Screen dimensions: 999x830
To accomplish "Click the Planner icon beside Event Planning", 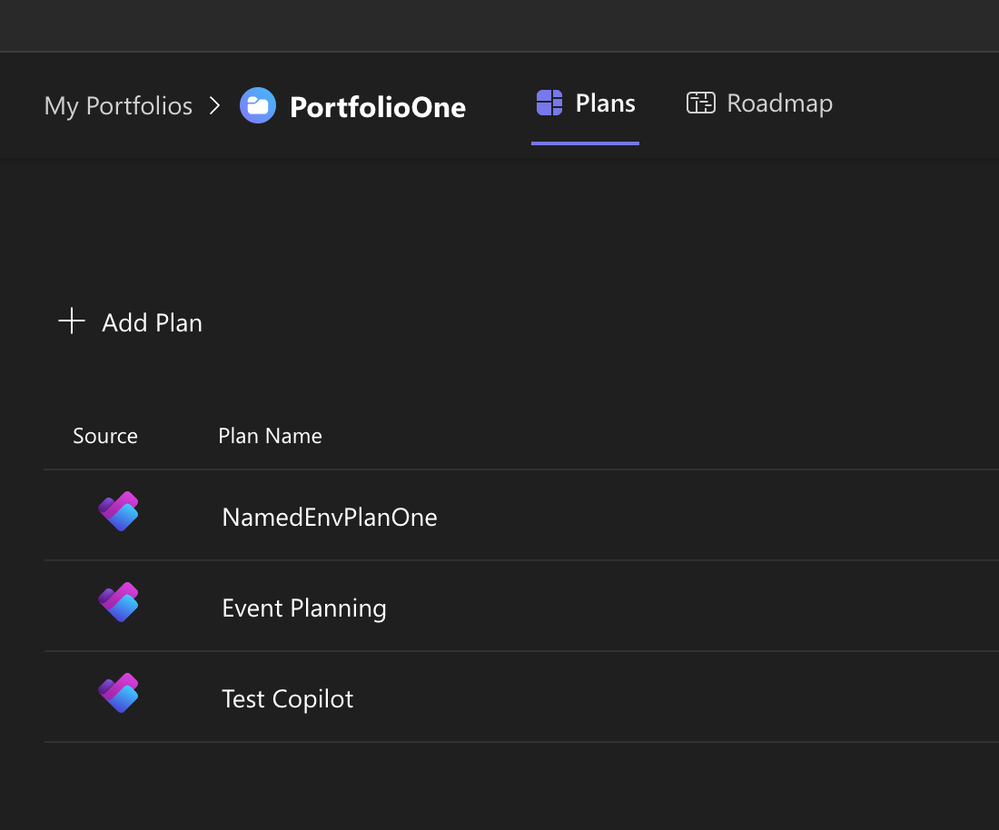I will [118, 603].
